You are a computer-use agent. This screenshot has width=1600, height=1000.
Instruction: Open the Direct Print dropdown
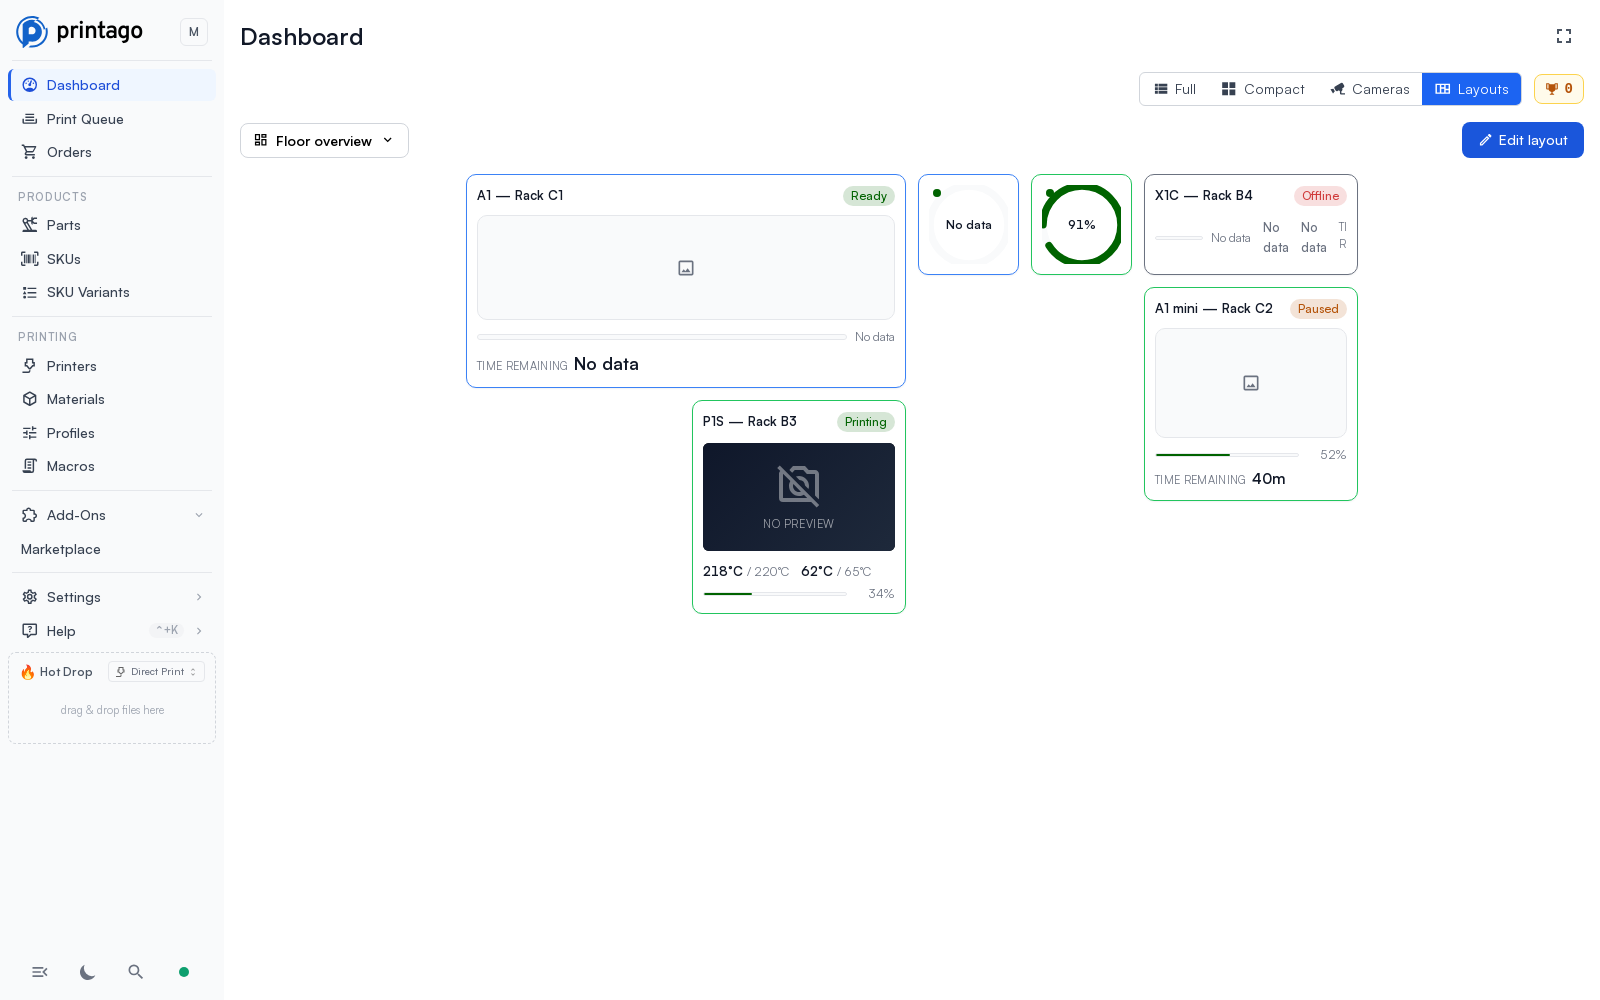[157, 672]
